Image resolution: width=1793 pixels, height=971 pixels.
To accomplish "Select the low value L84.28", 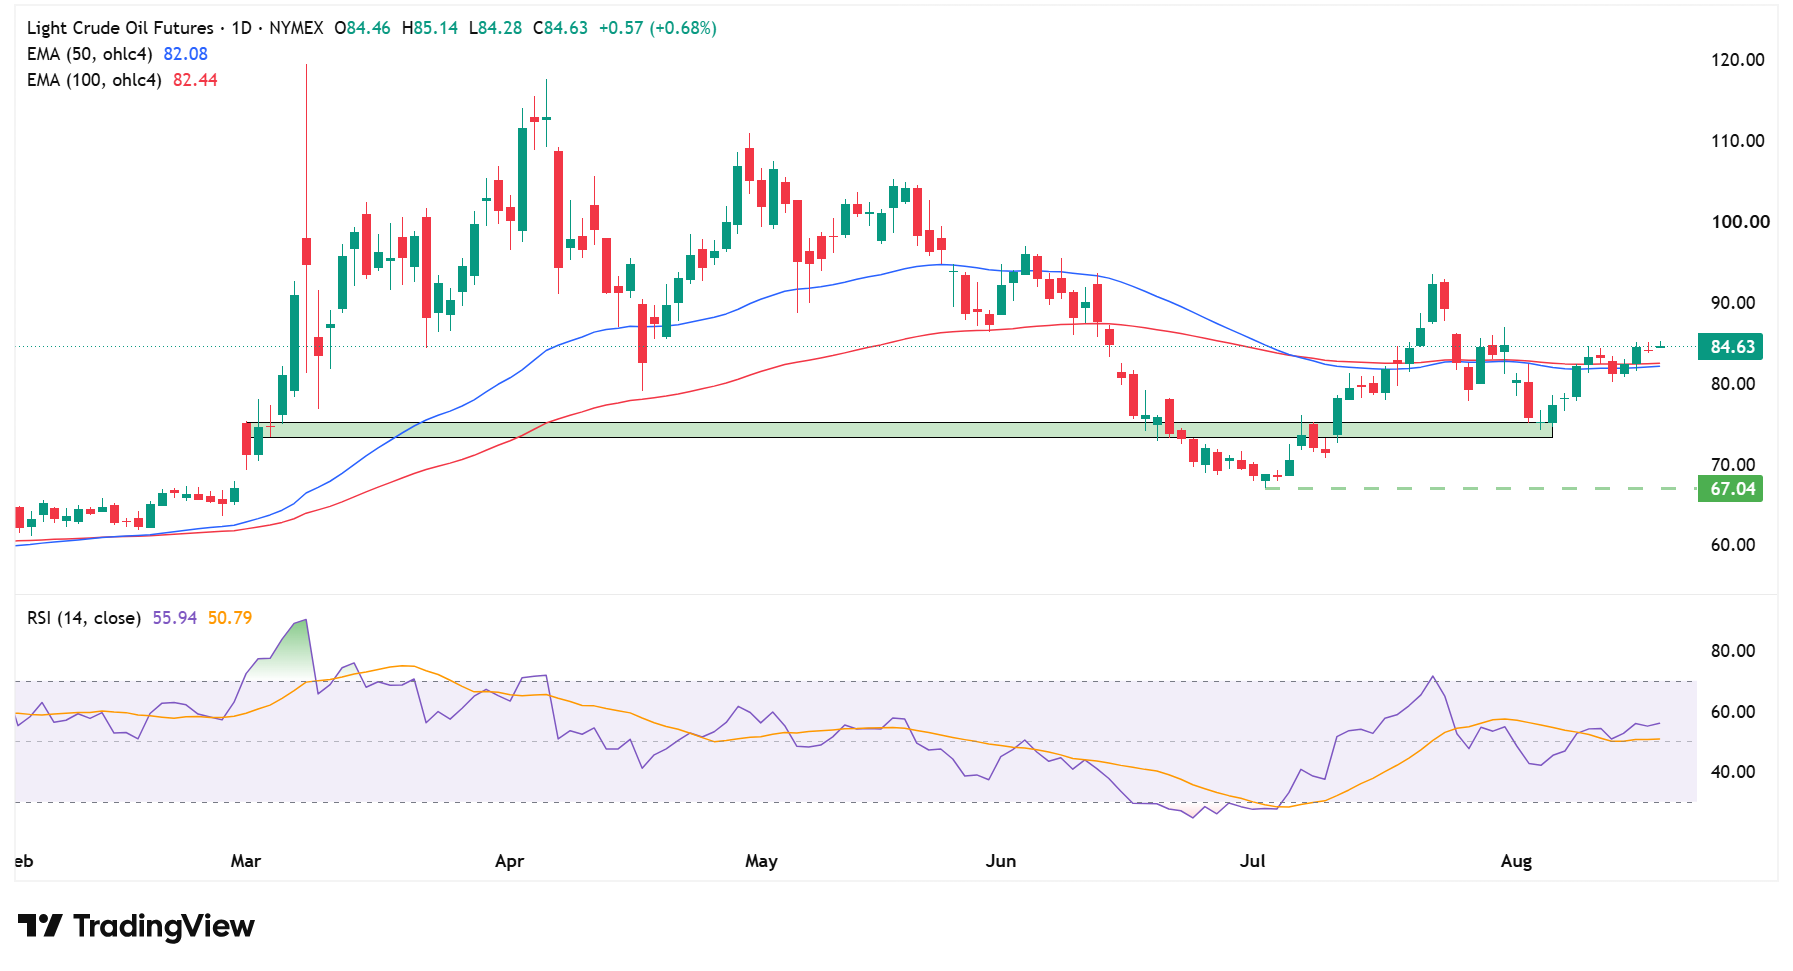I will click(495, 28).
